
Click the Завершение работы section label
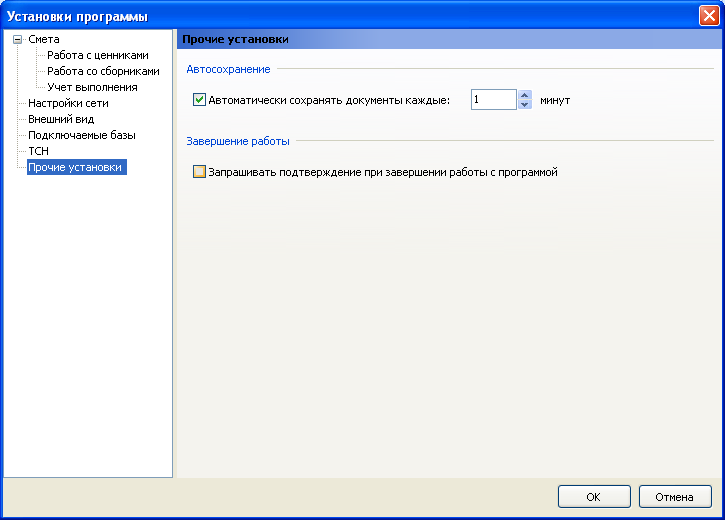[x=238, y=141]
